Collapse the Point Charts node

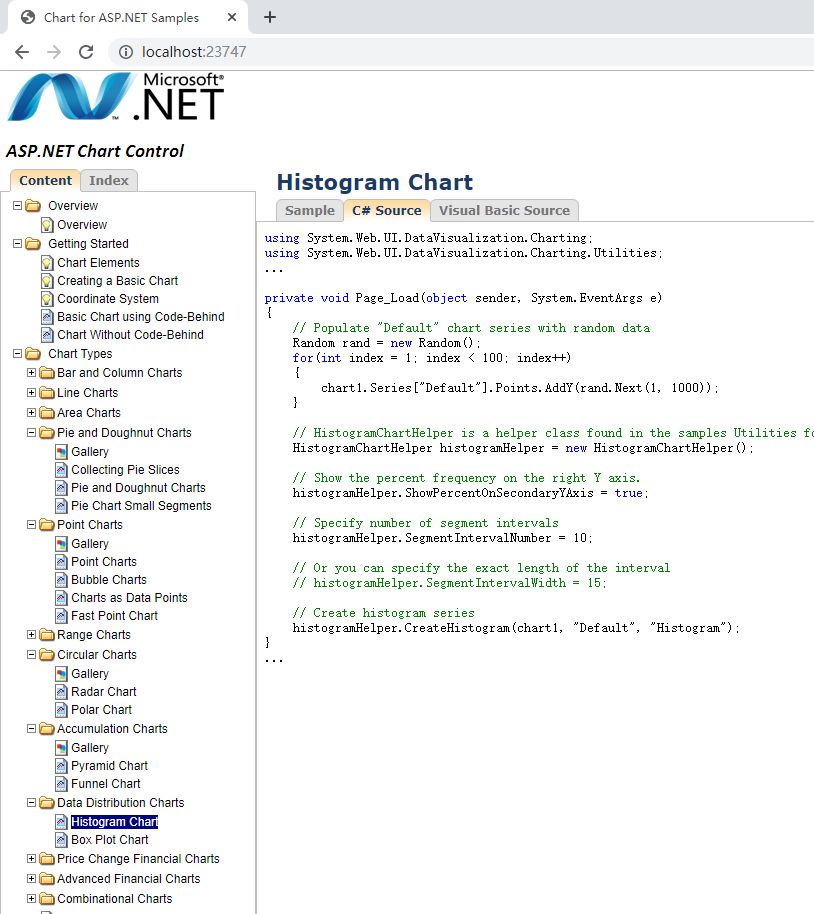click(x=31, y=525)
